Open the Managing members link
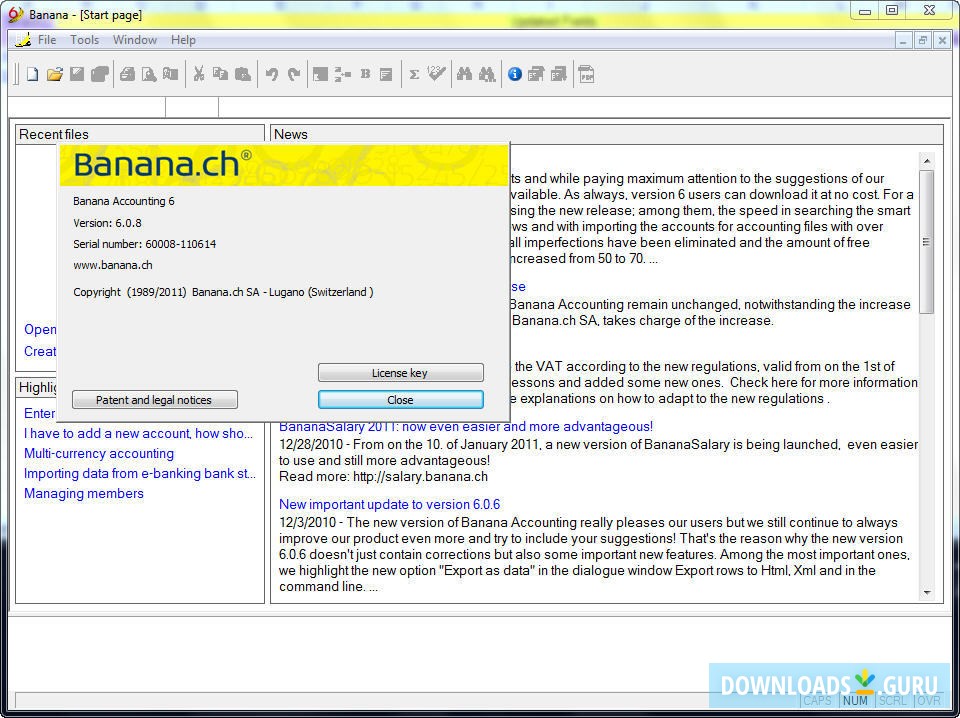Screen dimensions: 960x718 [84, 493]
